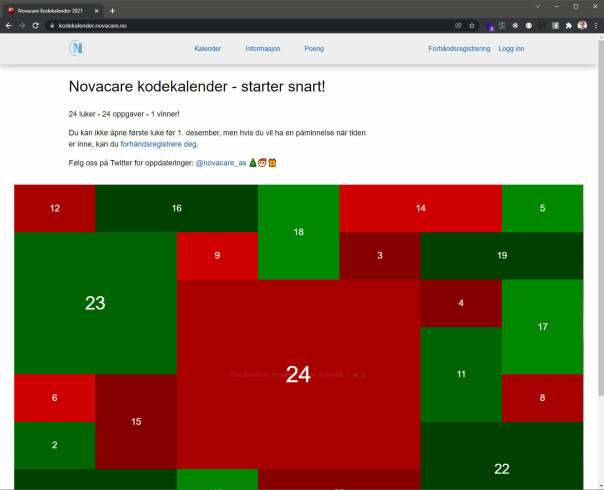Open calendar door 16

(176, 208)
